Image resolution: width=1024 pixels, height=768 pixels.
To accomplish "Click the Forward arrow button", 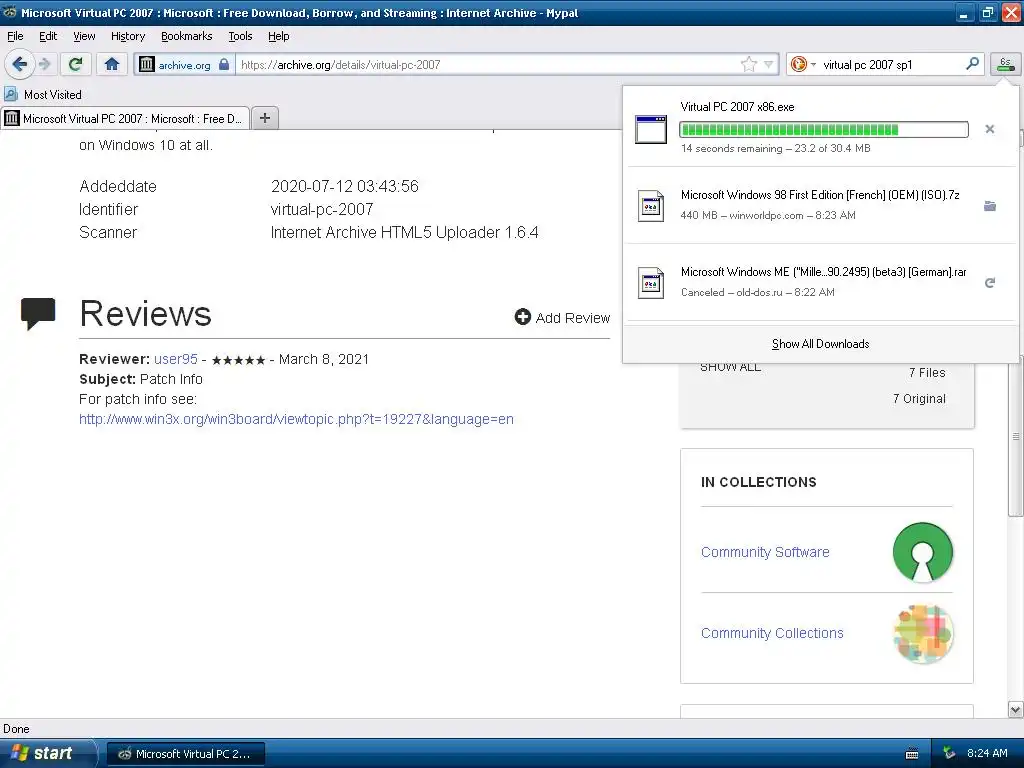I will (x=44, y=64).
